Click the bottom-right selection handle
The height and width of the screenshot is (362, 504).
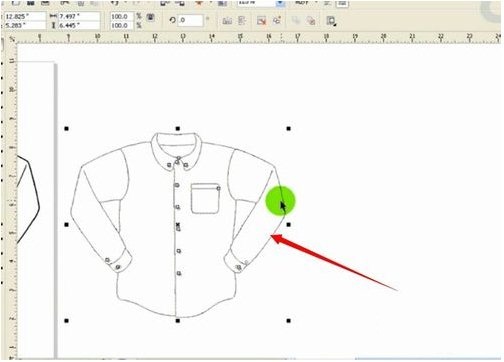coord(289,321)
